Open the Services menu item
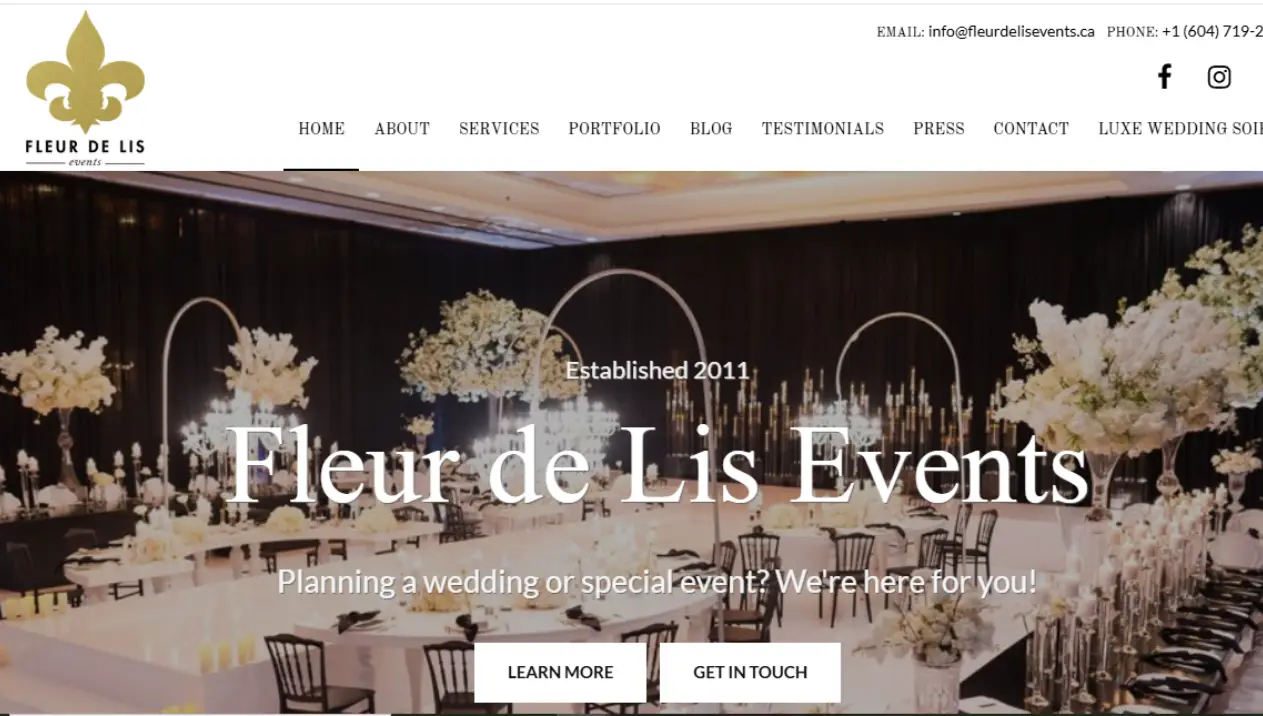 pyautogui.click(x=499, y=128)
